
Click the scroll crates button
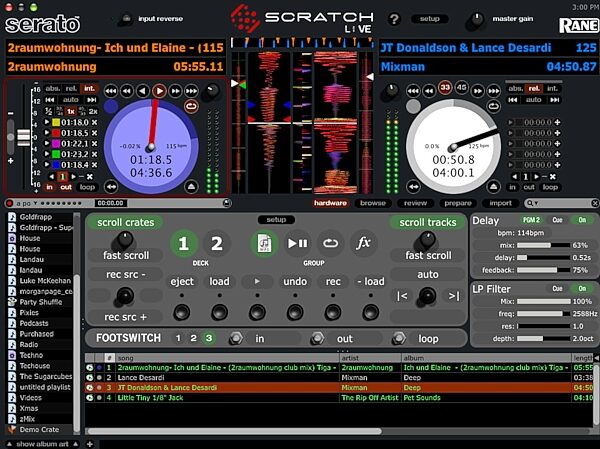(x=126, y=222)
